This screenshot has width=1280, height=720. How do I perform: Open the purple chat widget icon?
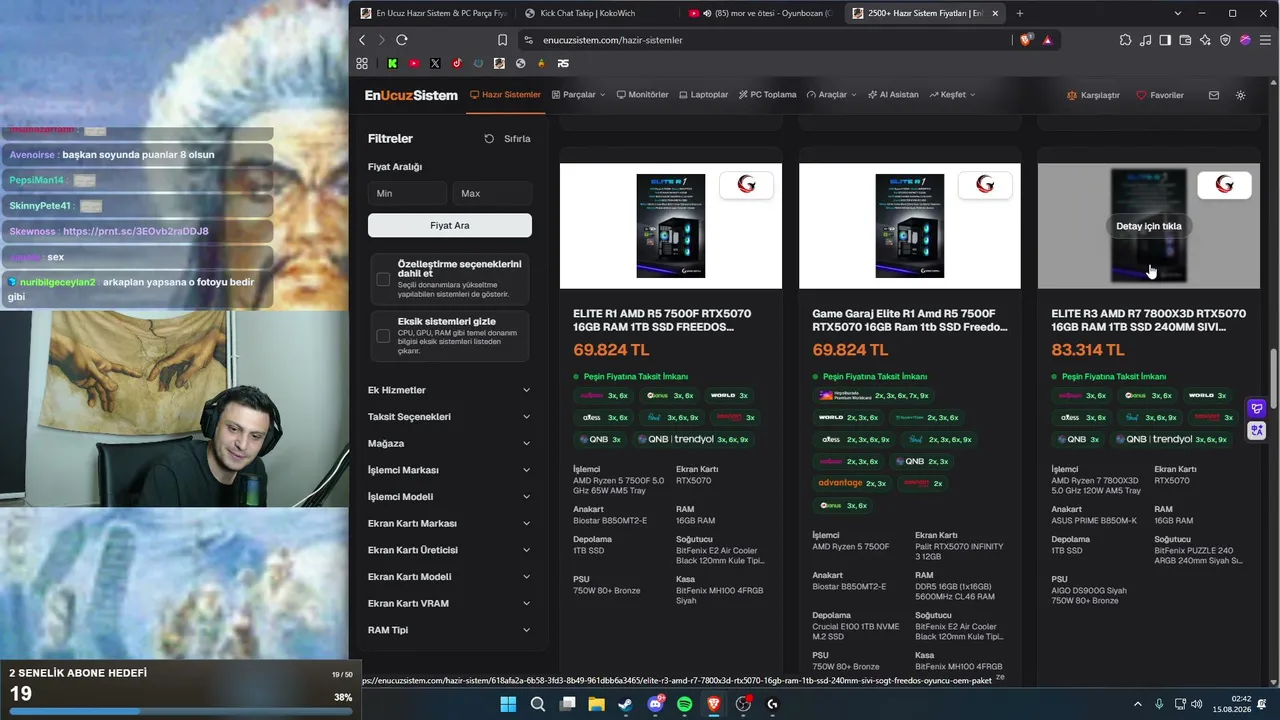click(1257, 408)
